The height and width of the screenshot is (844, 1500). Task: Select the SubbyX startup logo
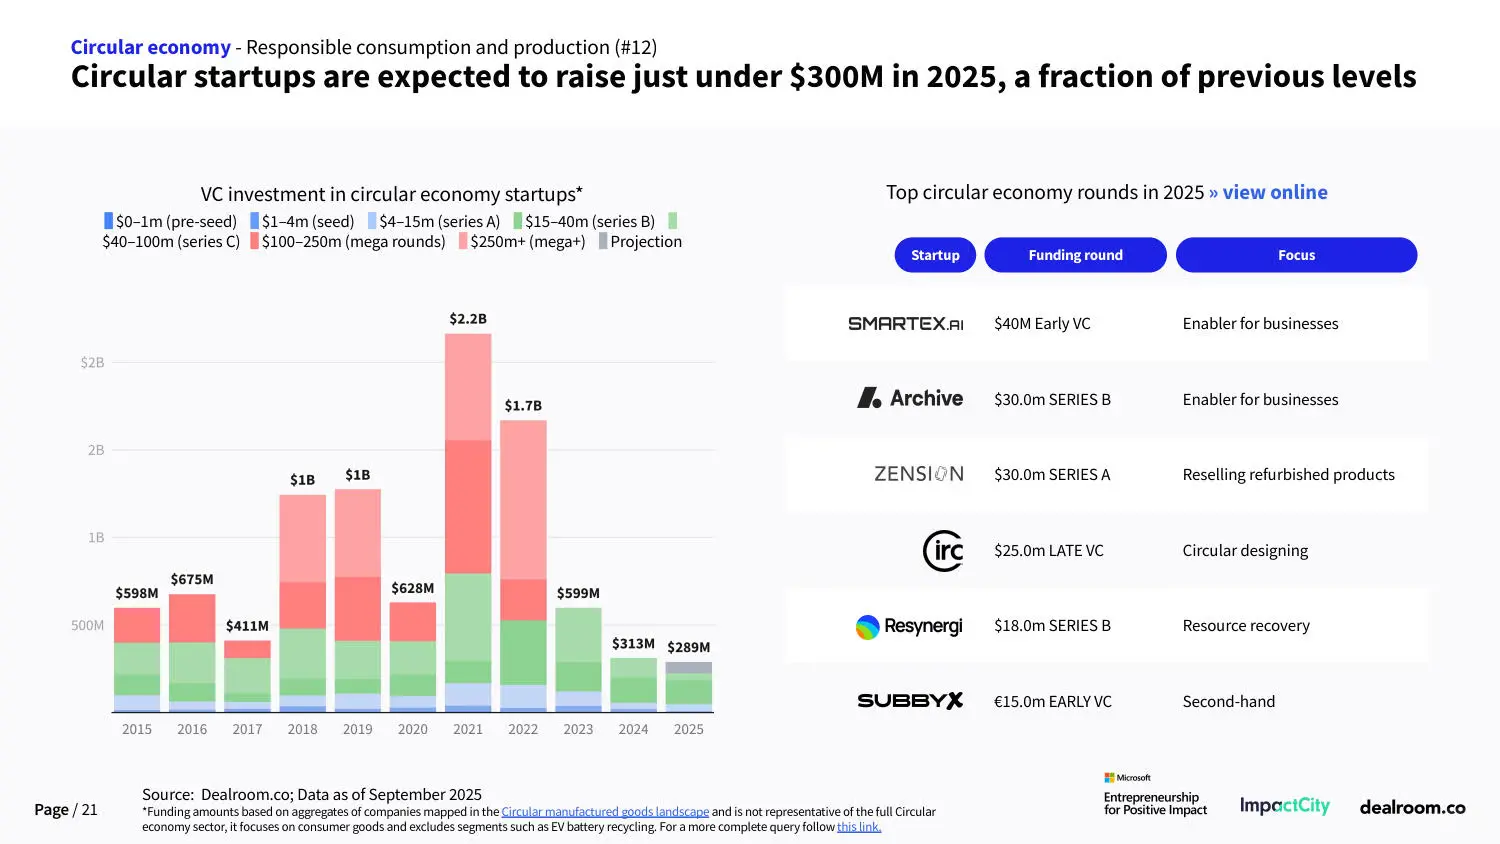point(910,701)
